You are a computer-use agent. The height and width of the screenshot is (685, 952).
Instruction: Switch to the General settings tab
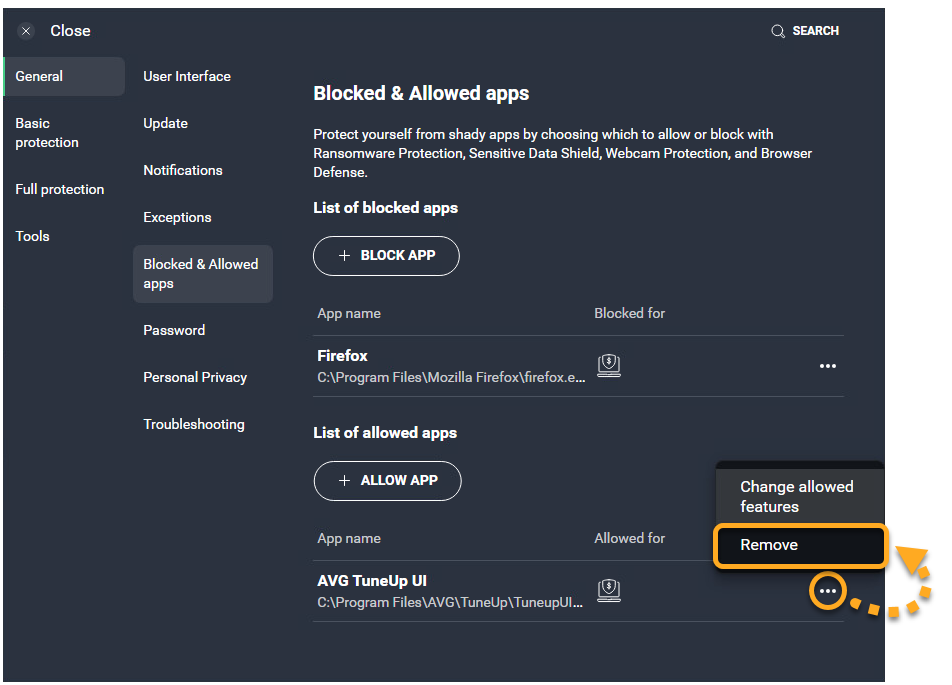pos(40,77)
